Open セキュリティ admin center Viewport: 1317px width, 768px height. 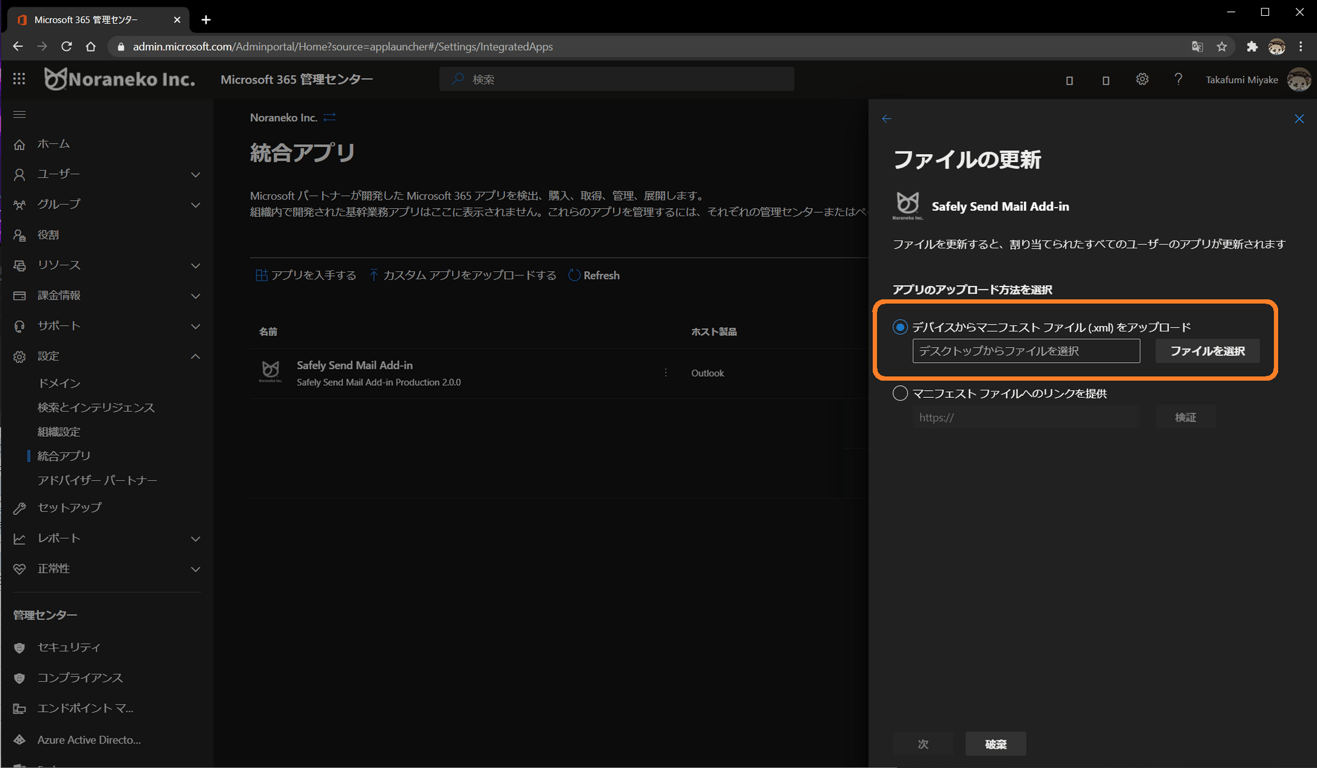coord(69,648)
